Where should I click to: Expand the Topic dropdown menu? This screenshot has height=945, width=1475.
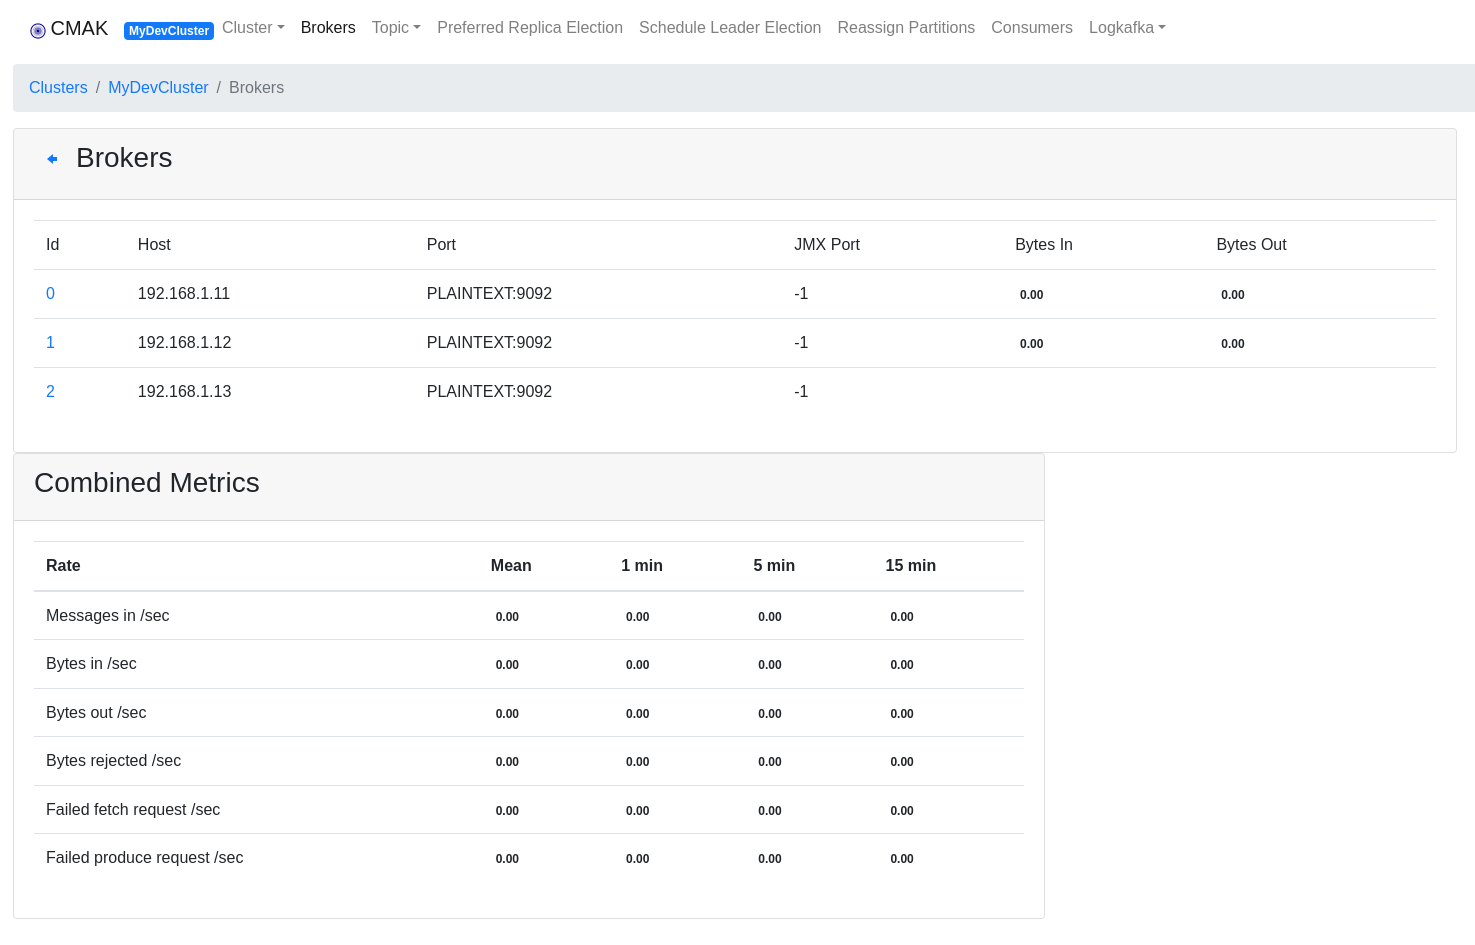click(x=396, y=28)
